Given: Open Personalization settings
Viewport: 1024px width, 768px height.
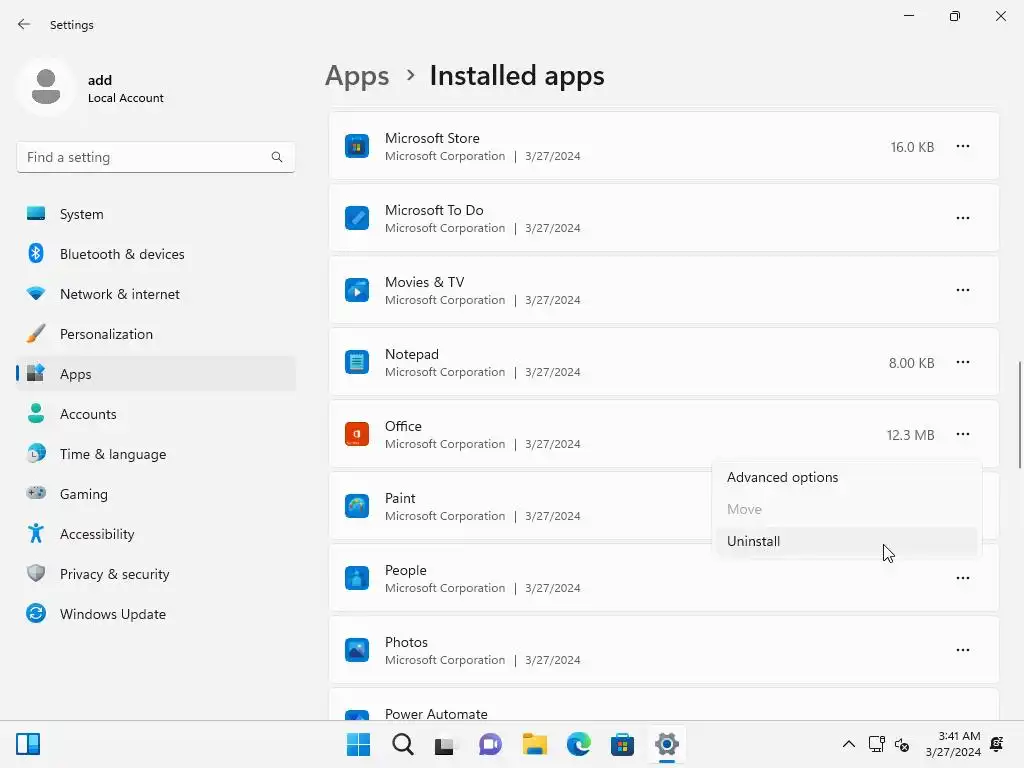Looking at the screenshot, I should pyautogui.click(x=156, y=334).
